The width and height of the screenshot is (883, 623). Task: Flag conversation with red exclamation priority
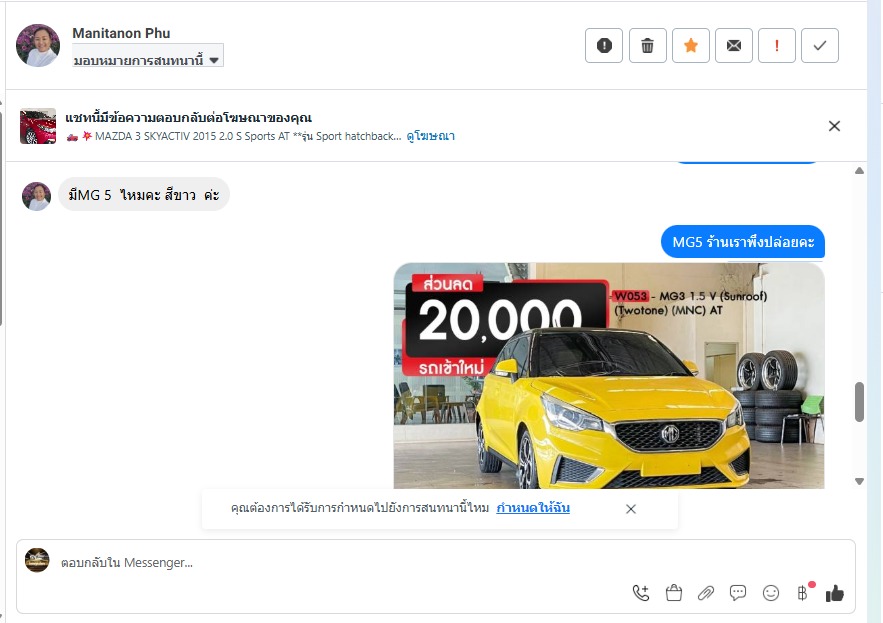[x=777, y=46]
